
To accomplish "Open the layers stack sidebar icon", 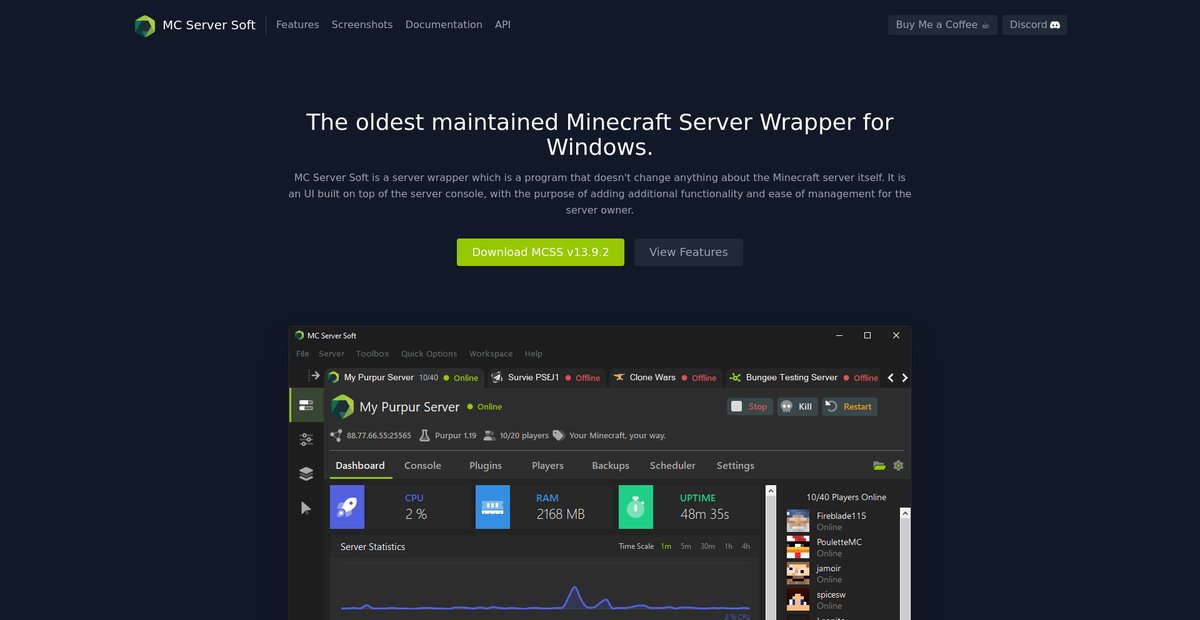I will [x=306, y=474].
